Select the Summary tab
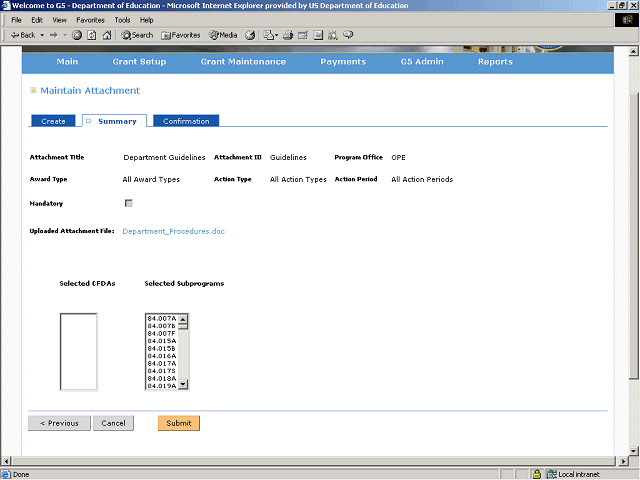Viewport: 640px width, 480px height. click(x=114, y=121)
